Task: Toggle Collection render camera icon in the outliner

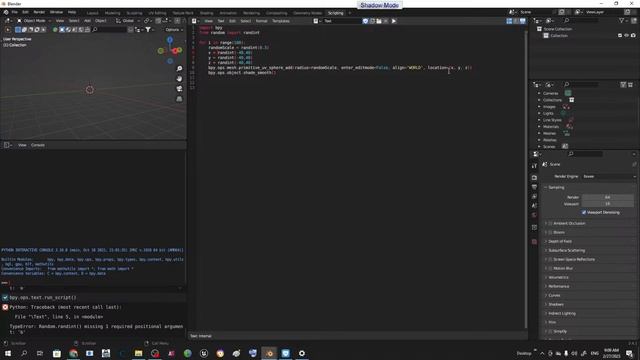Action: pyautogui.click(x=633, y=36)
